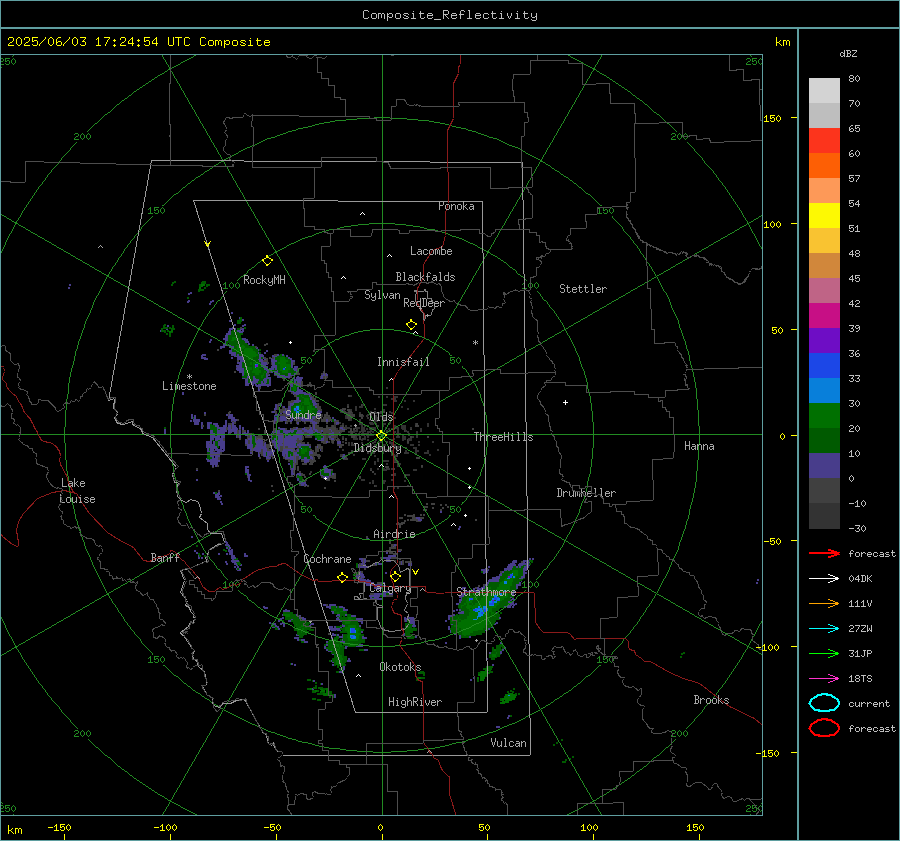Click the orange 111V arrow icon

click(x=824, y=603)
